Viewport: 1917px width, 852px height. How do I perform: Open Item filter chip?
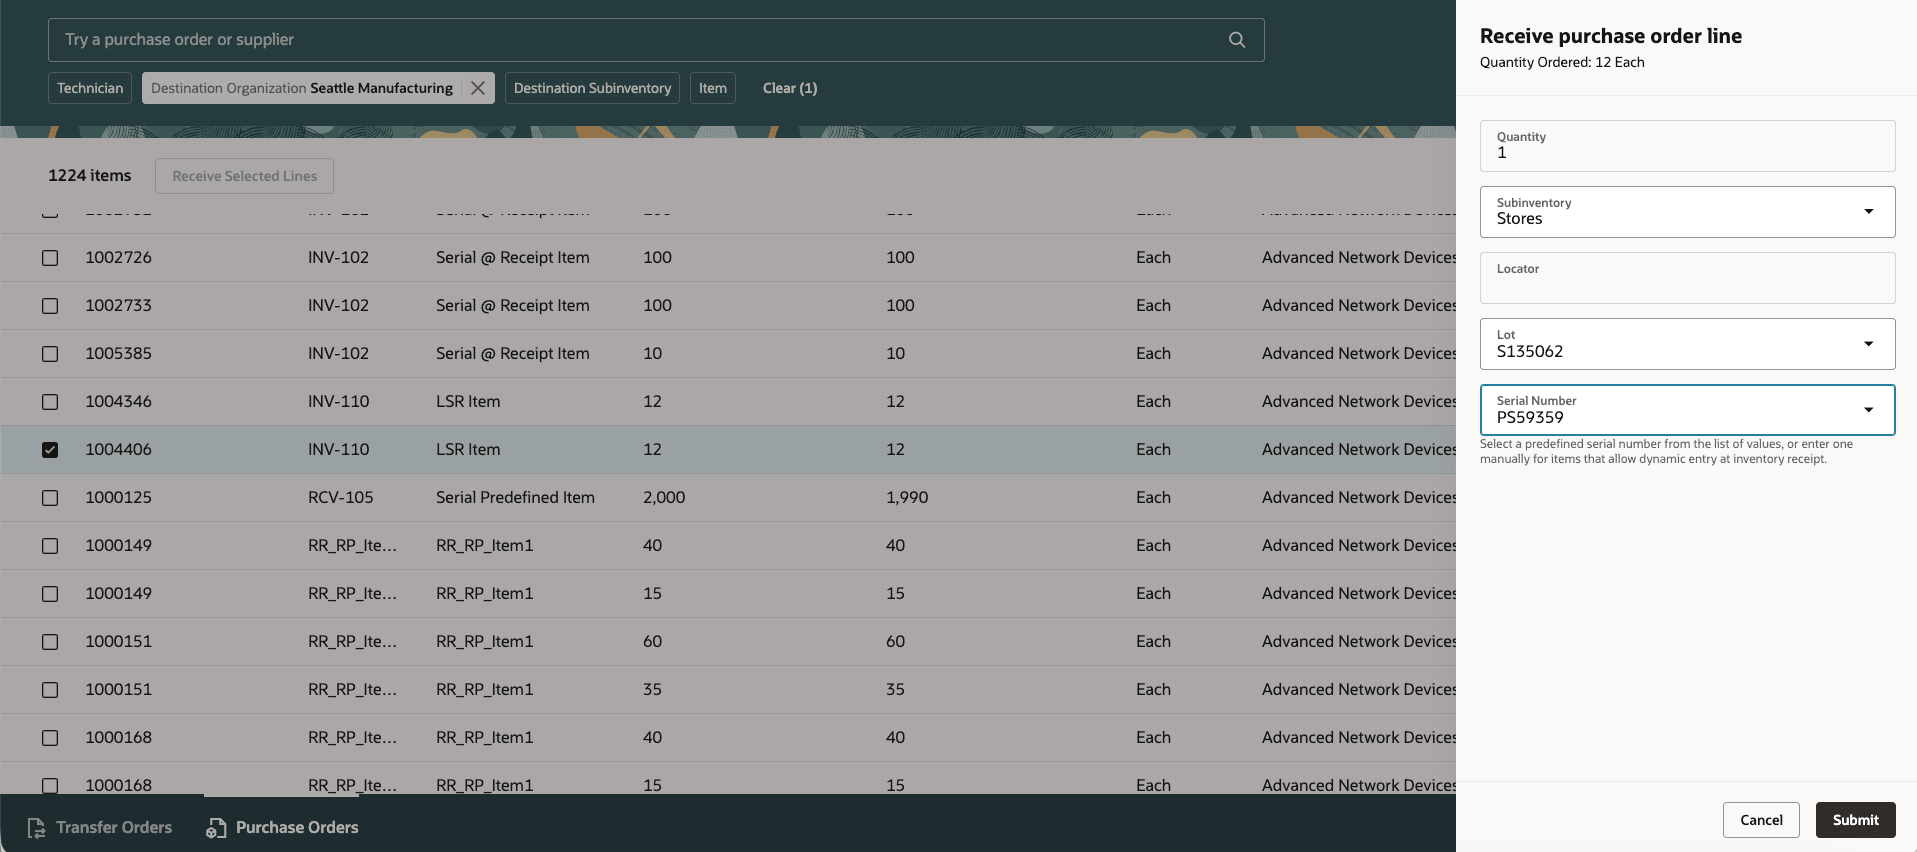[713, 88]
